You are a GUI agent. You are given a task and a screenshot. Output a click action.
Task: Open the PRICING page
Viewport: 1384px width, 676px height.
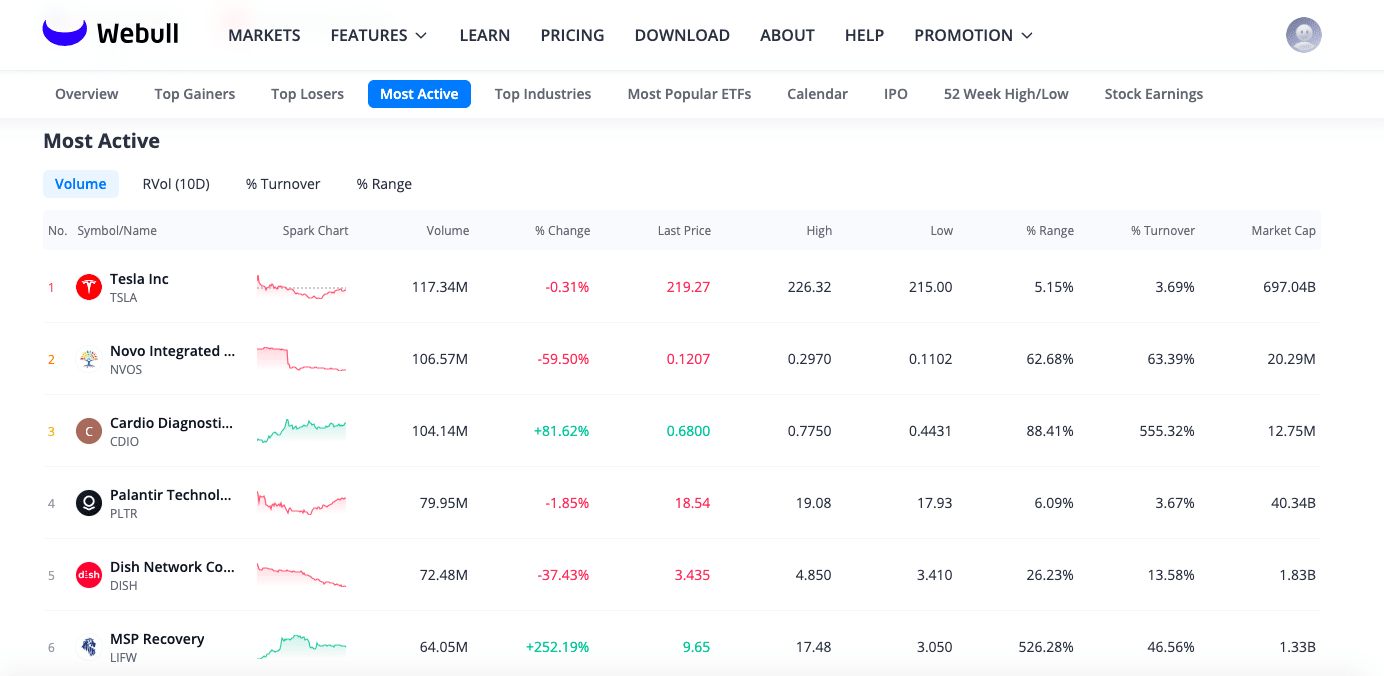[x=572, y=35]
